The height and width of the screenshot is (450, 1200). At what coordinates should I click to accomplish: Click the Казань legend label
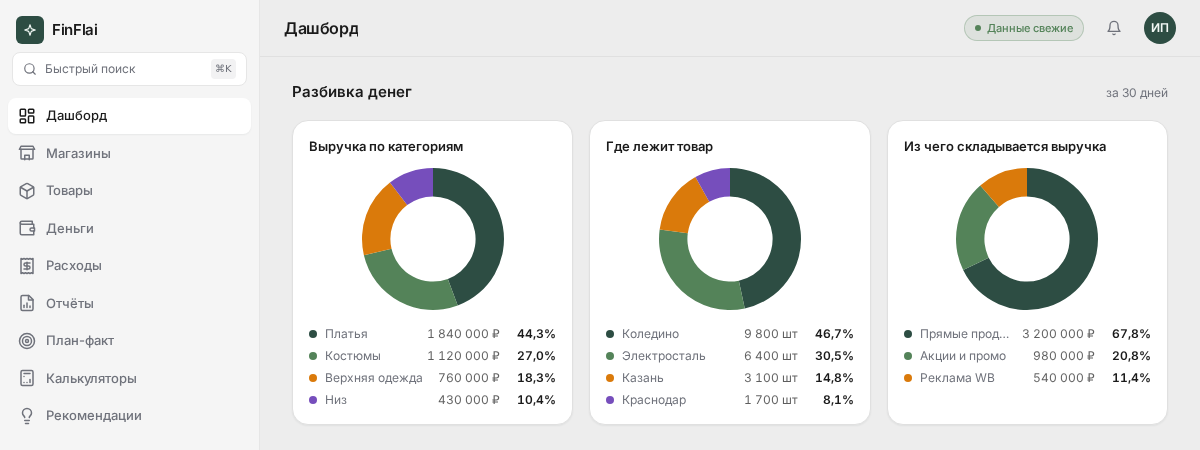click(643, 378)
